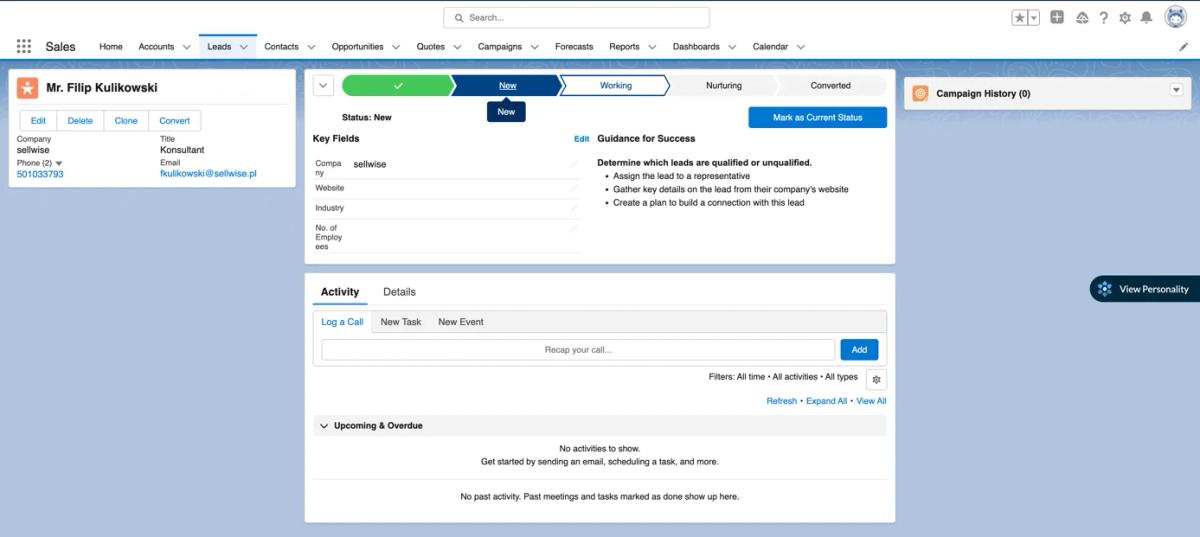The image size is (1200, 537).
Task: Click the completed stage checkmark in path
Action: 398,86
